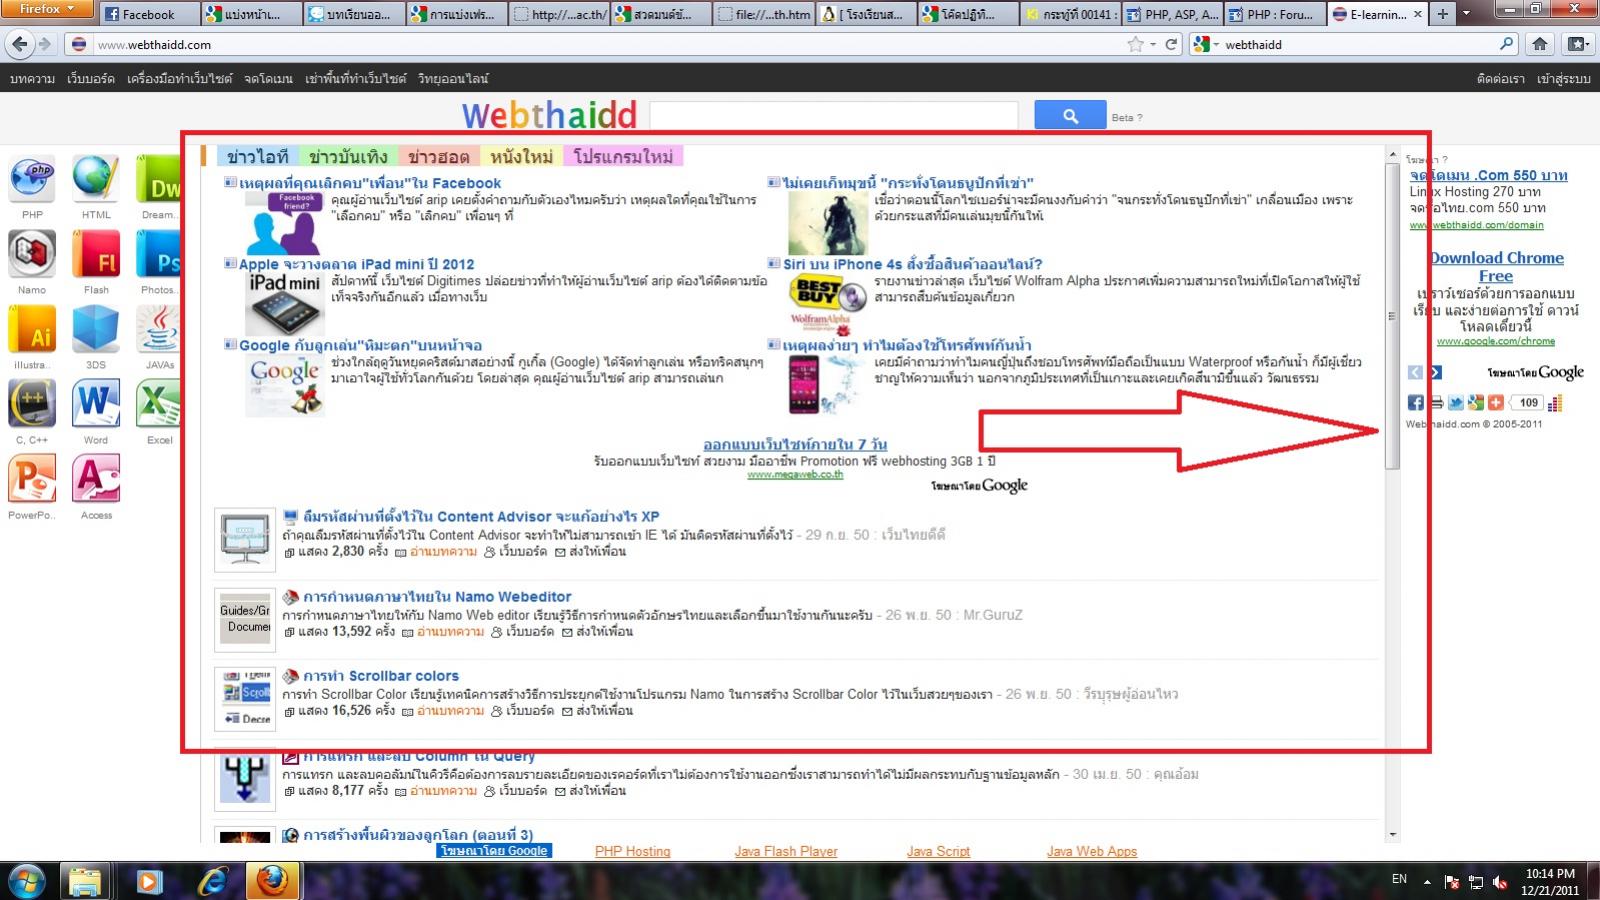Open the Excel category icon
Screen dimensions: 1600x900
(x=158, y=404)
